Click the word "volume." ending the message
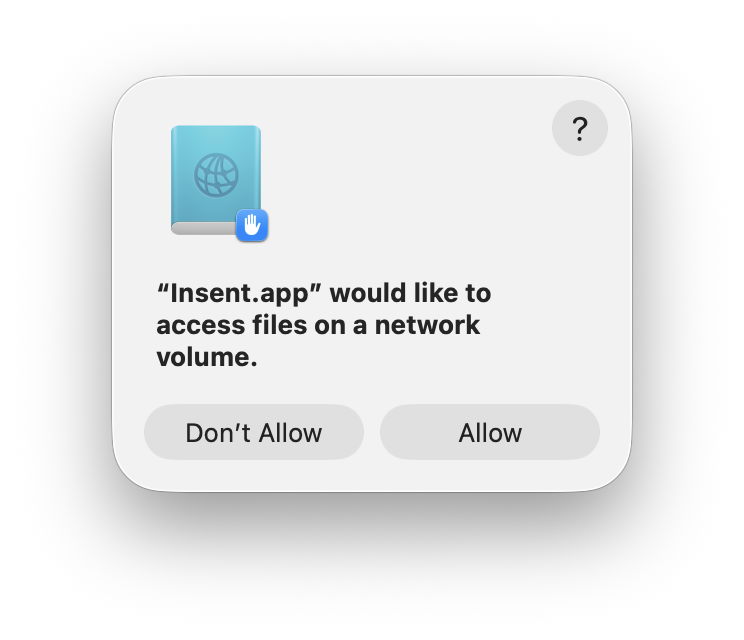Viewport: 744px width, 640px height. point(207,357)
